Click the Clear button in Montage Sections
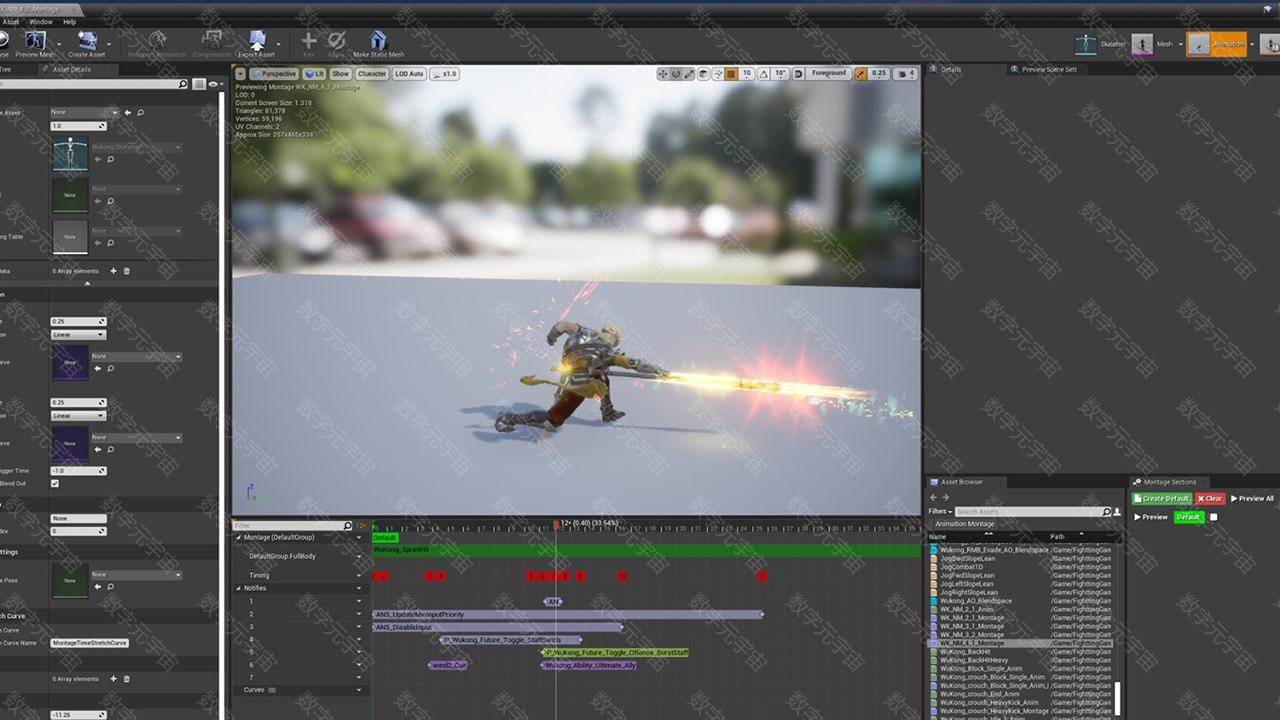The width and height of the screenshot is (1280, 720). [1210, 498]
